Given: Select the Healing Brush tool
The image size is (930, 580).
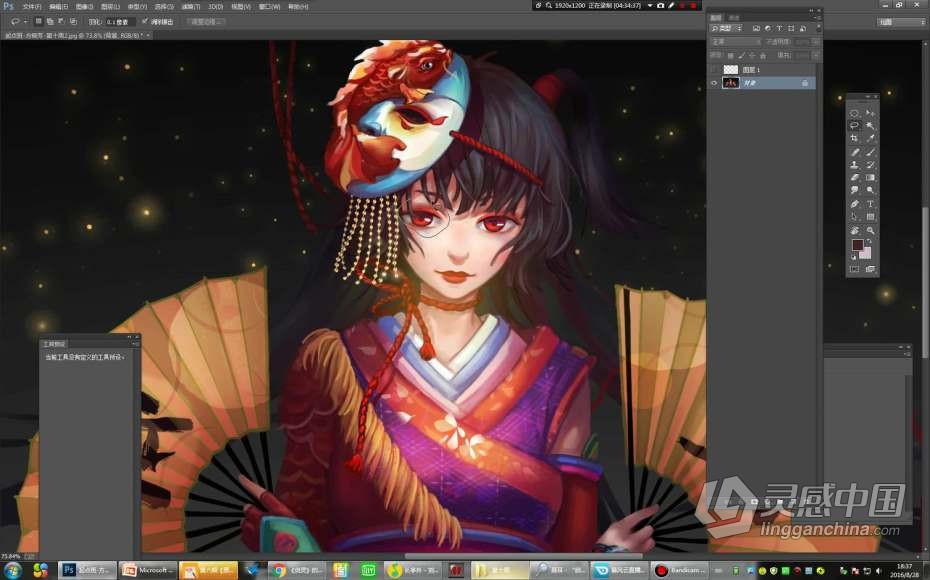Looking at the screenshot, I should click(x=855, y=152).
